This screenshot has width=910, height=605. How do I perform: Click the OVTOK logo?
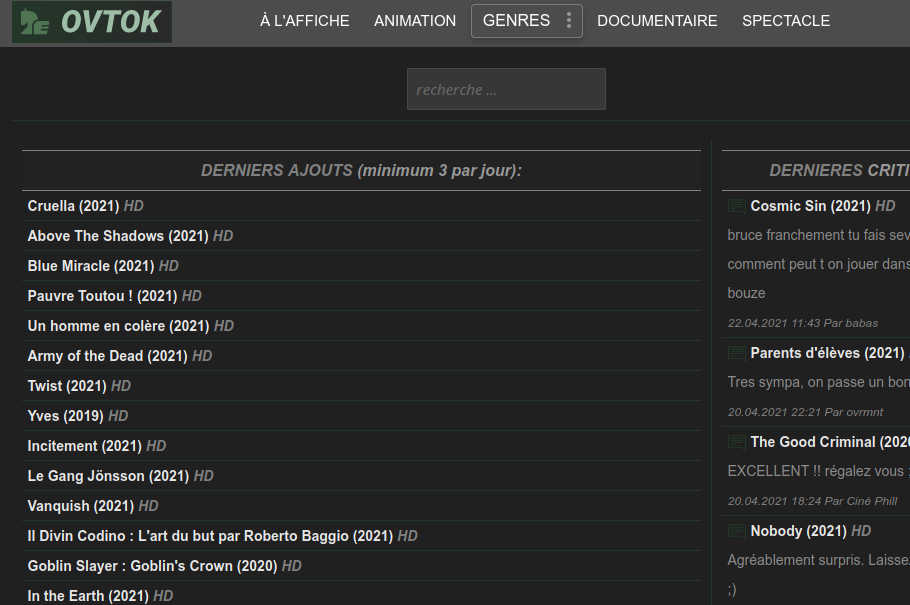pos(92,22)
